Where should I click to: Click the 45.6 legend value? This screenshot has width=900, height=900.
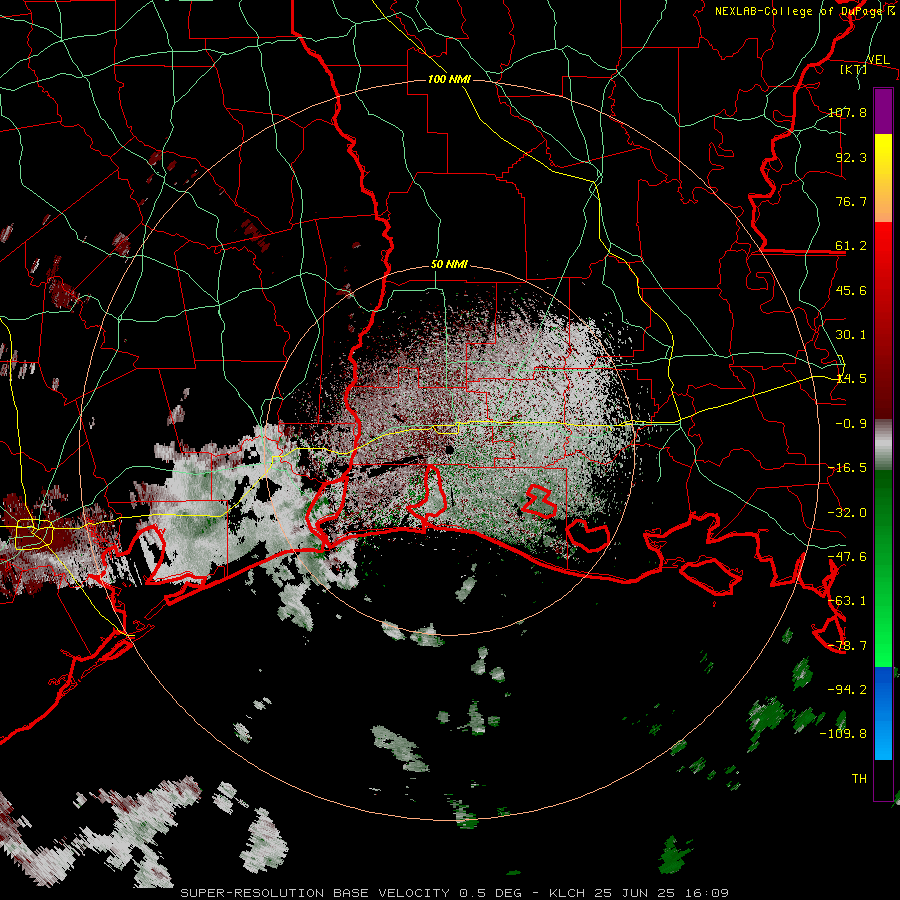click(851, 290)
